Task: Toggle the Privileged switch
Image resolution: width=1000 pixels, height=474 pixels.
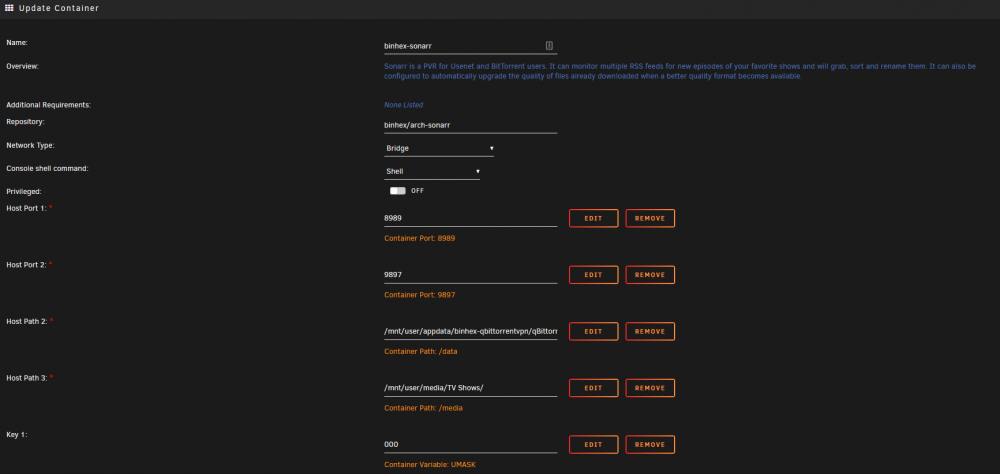Action: [398, 191]
